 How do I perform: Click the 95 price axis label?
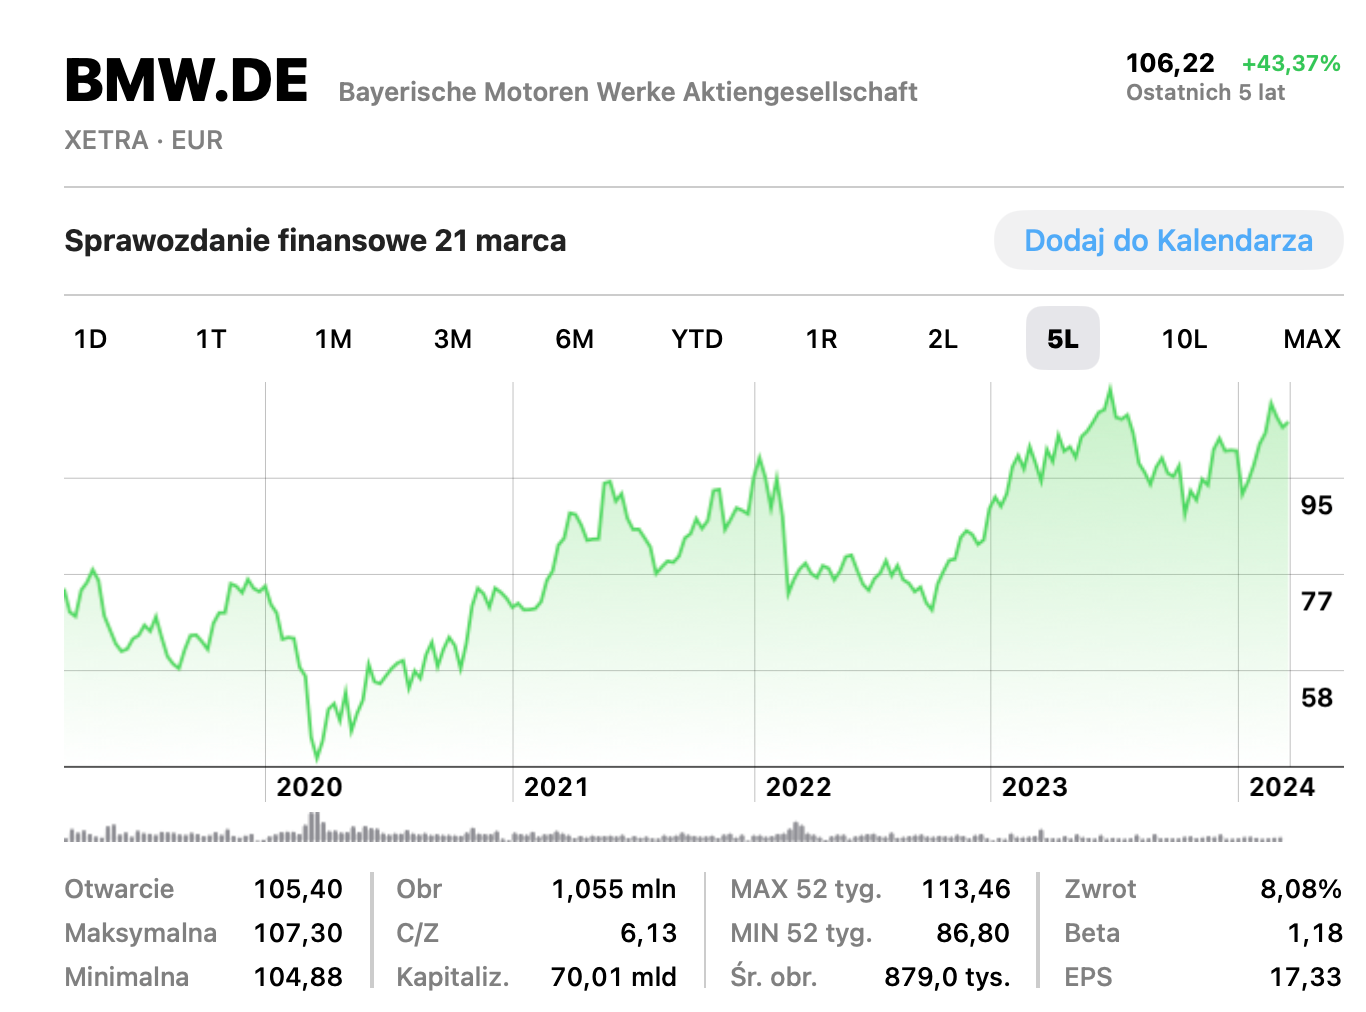[1317, 505]
